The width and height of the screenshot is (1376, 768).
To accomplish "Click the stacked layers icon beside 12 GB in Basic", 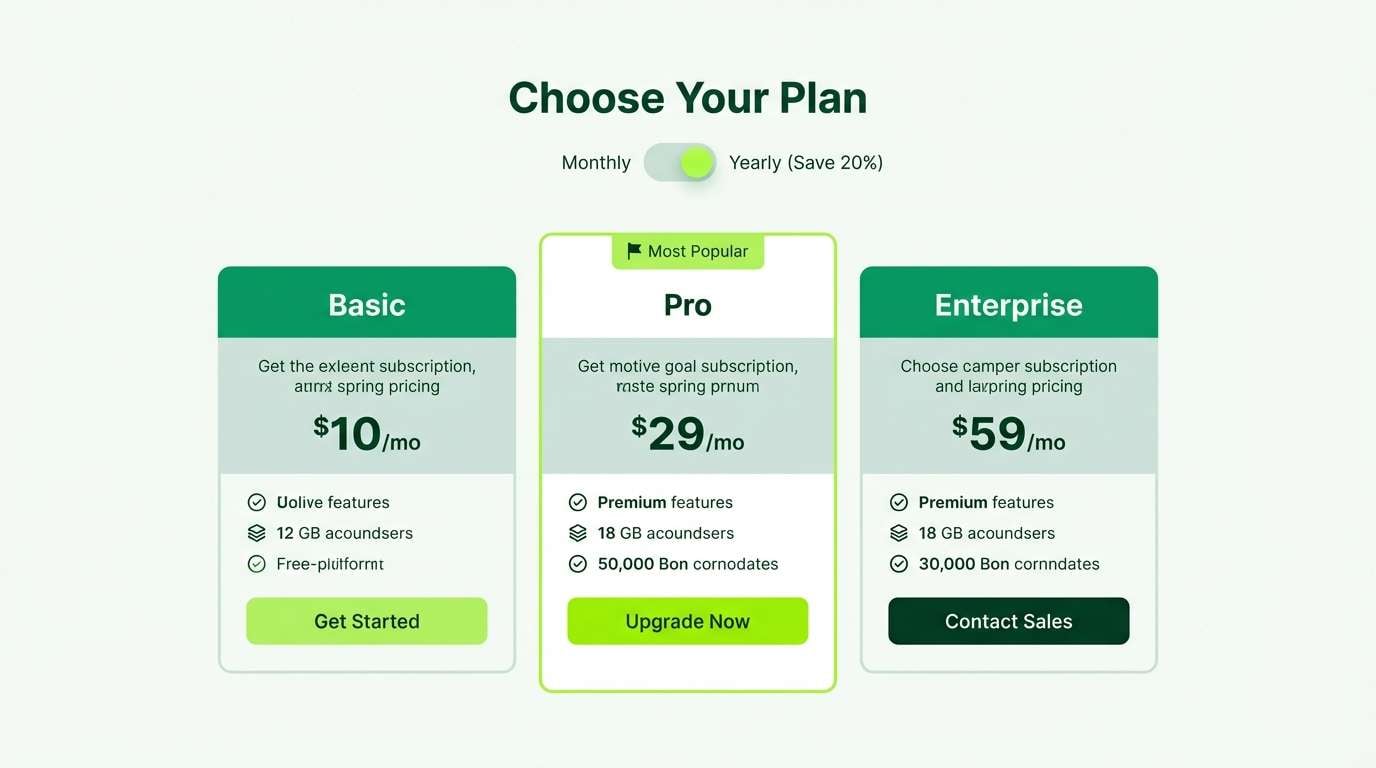I will point(257,533).
